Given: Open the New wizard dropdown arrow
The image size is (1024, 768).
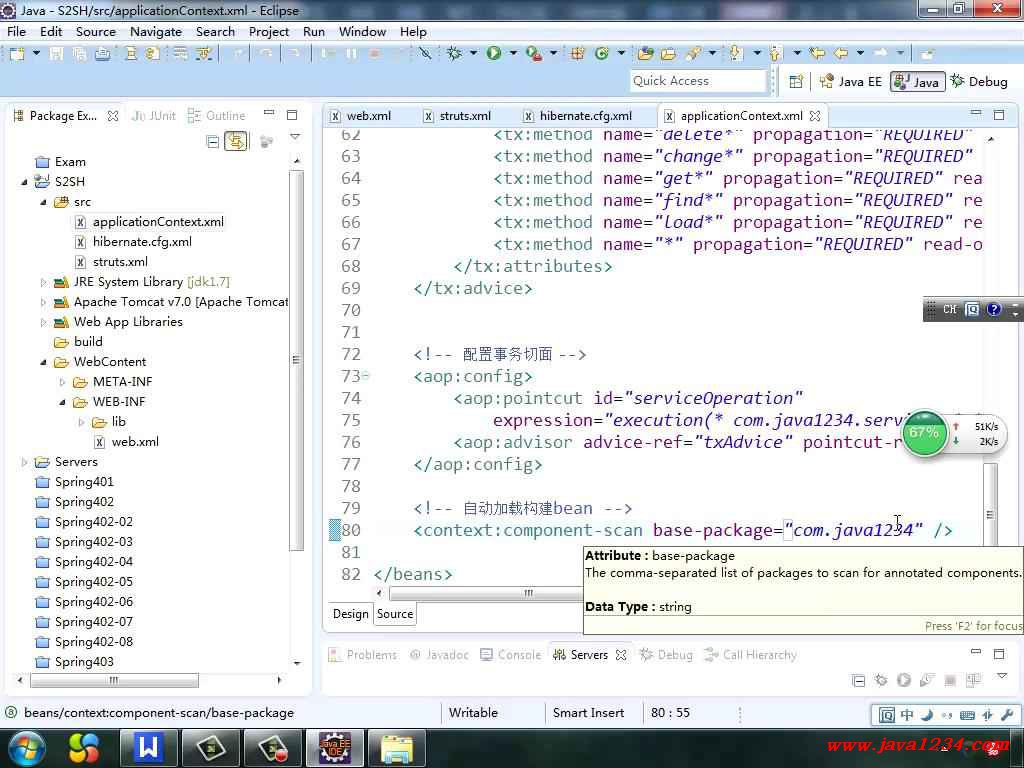Looking at the screenshot, I should coord(36,54).
